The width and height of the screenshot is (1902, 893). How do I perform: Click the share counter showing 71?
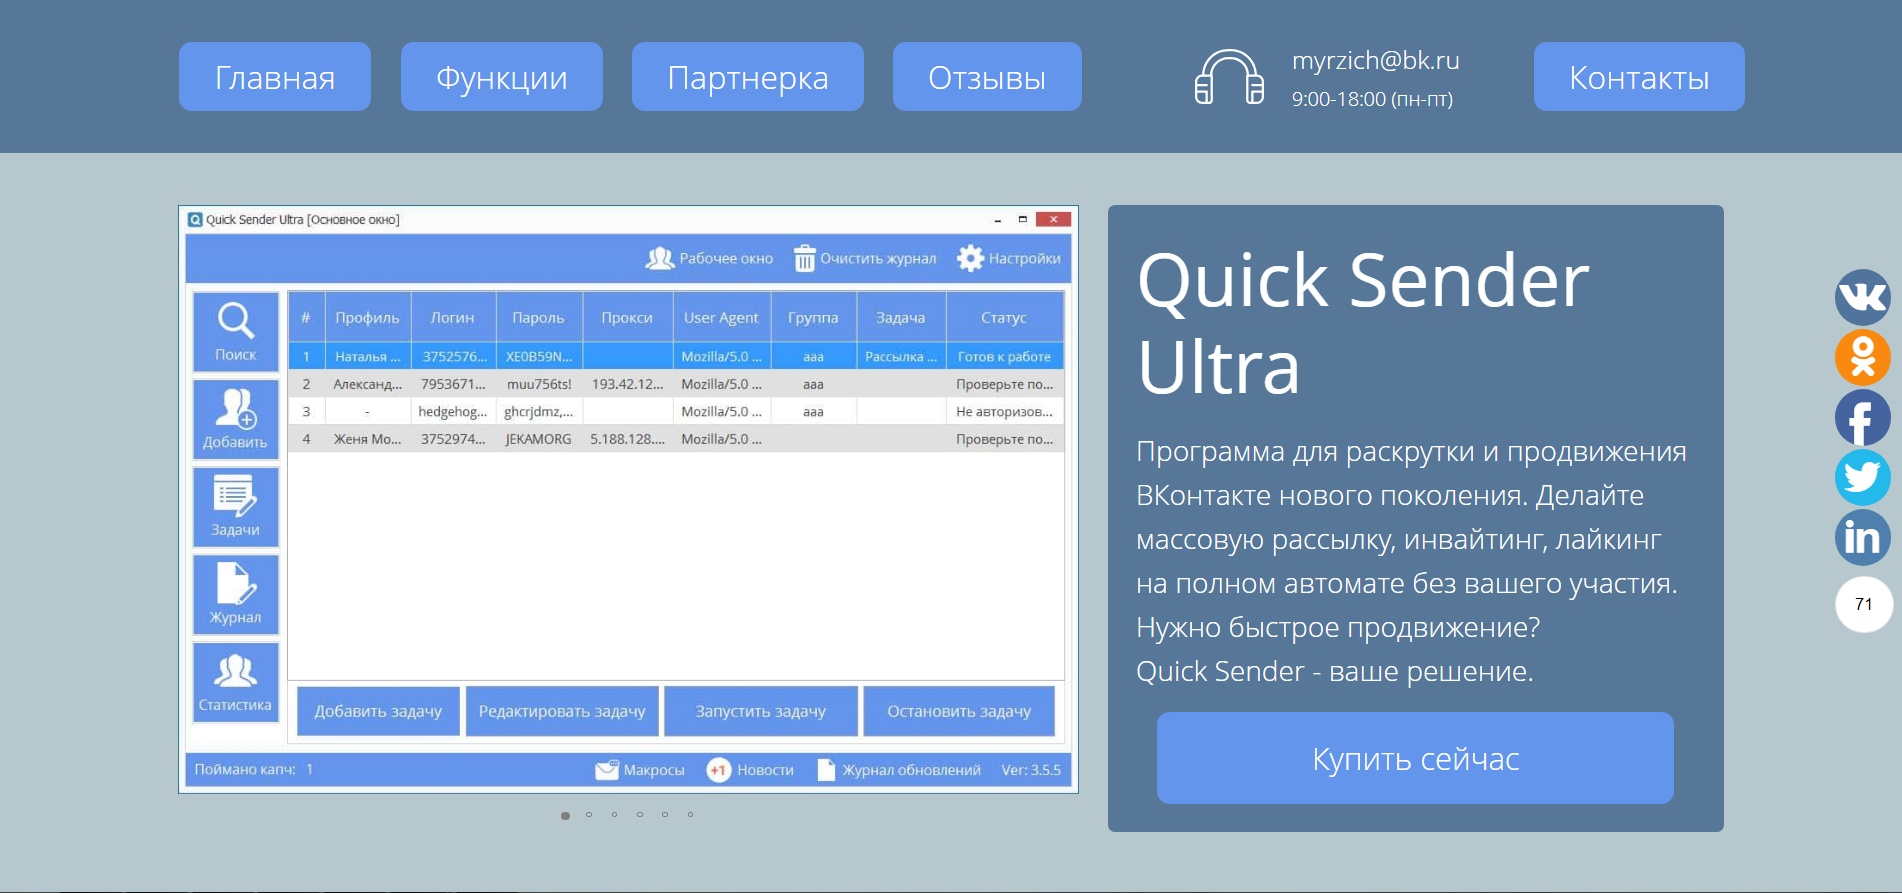[x=1863, y=604]
